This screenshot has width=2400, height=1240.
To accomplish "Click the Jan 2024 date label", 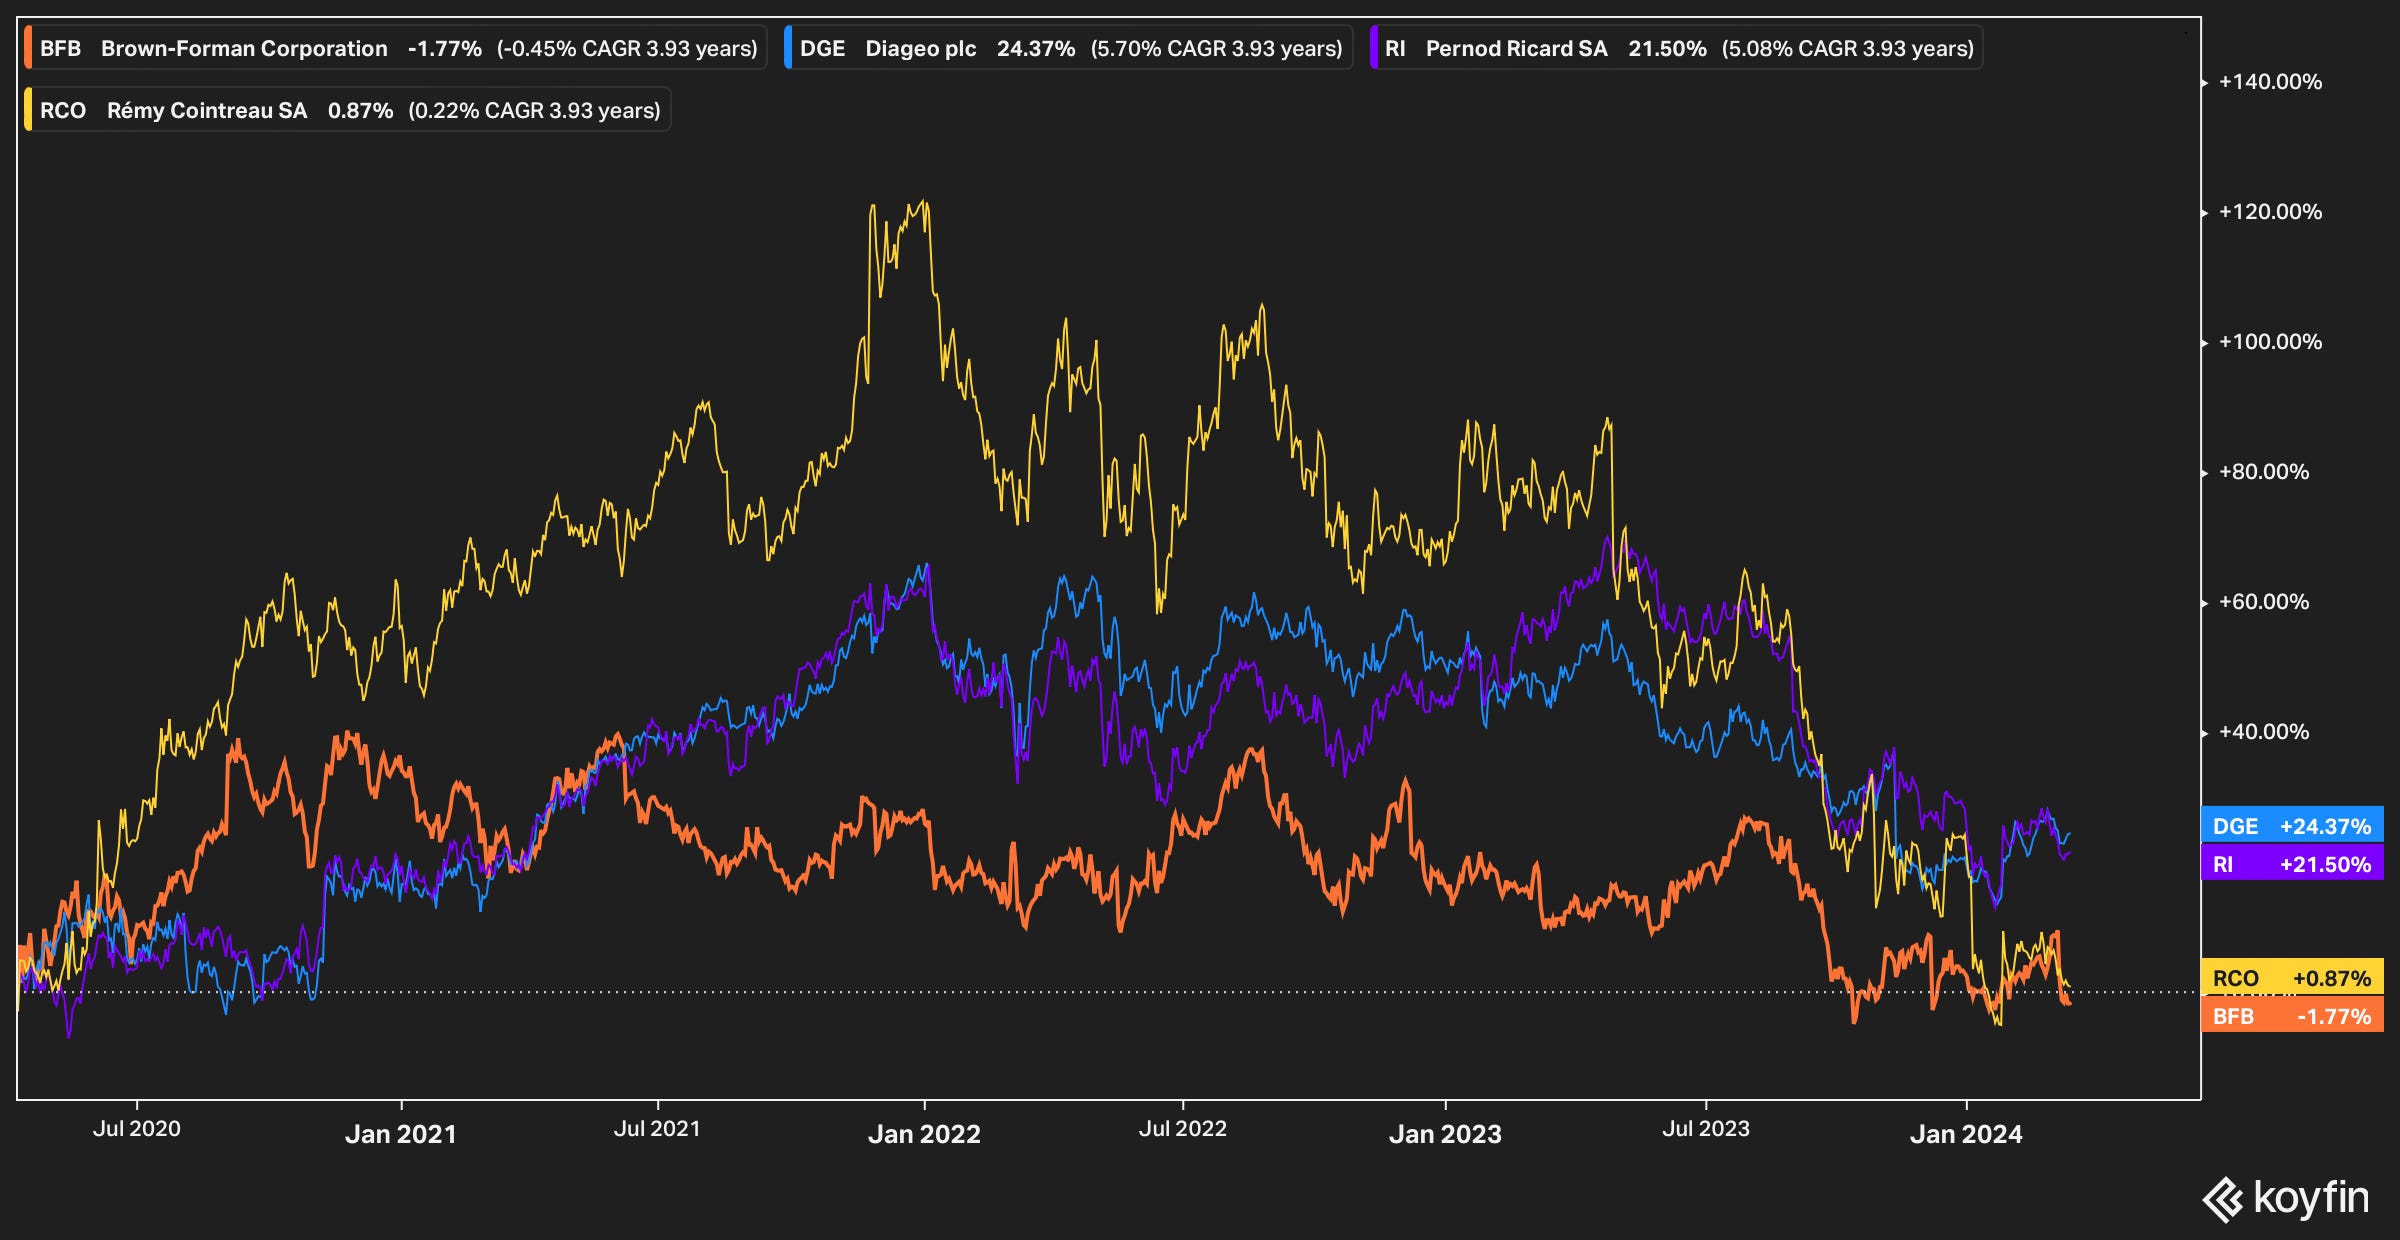I will (x=1966, y=1134).
